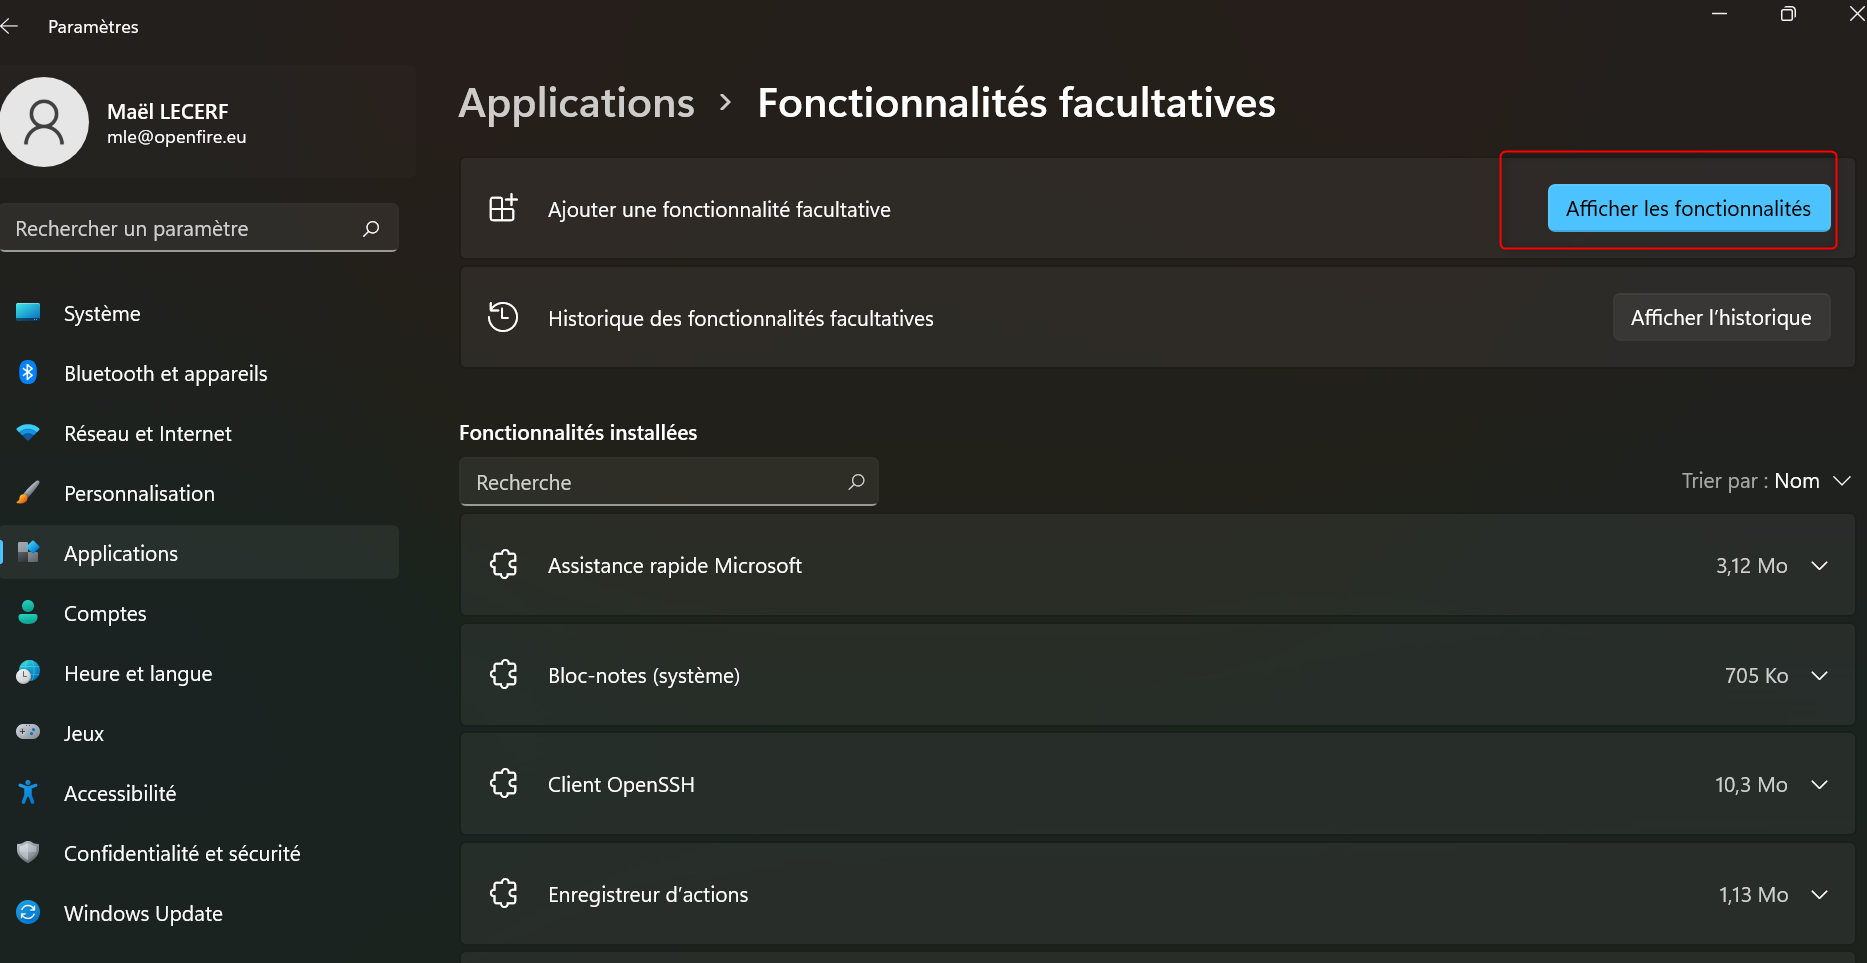Viewport: 1867px width, 963px height.
Task: Click Assistance rapide Microsoft feature name
Action: pos(675,566)
